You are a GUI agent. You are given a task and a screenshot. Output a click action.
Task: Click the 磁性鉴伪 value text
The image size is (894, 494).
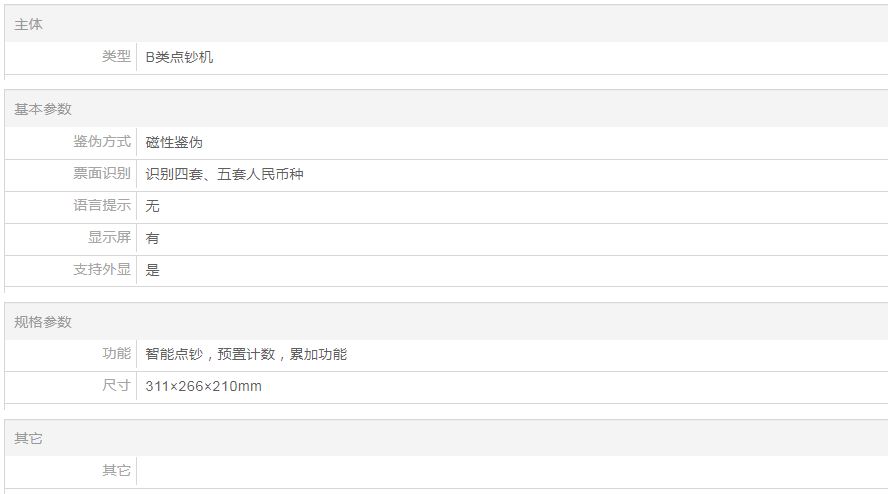(x=174, y=142)
